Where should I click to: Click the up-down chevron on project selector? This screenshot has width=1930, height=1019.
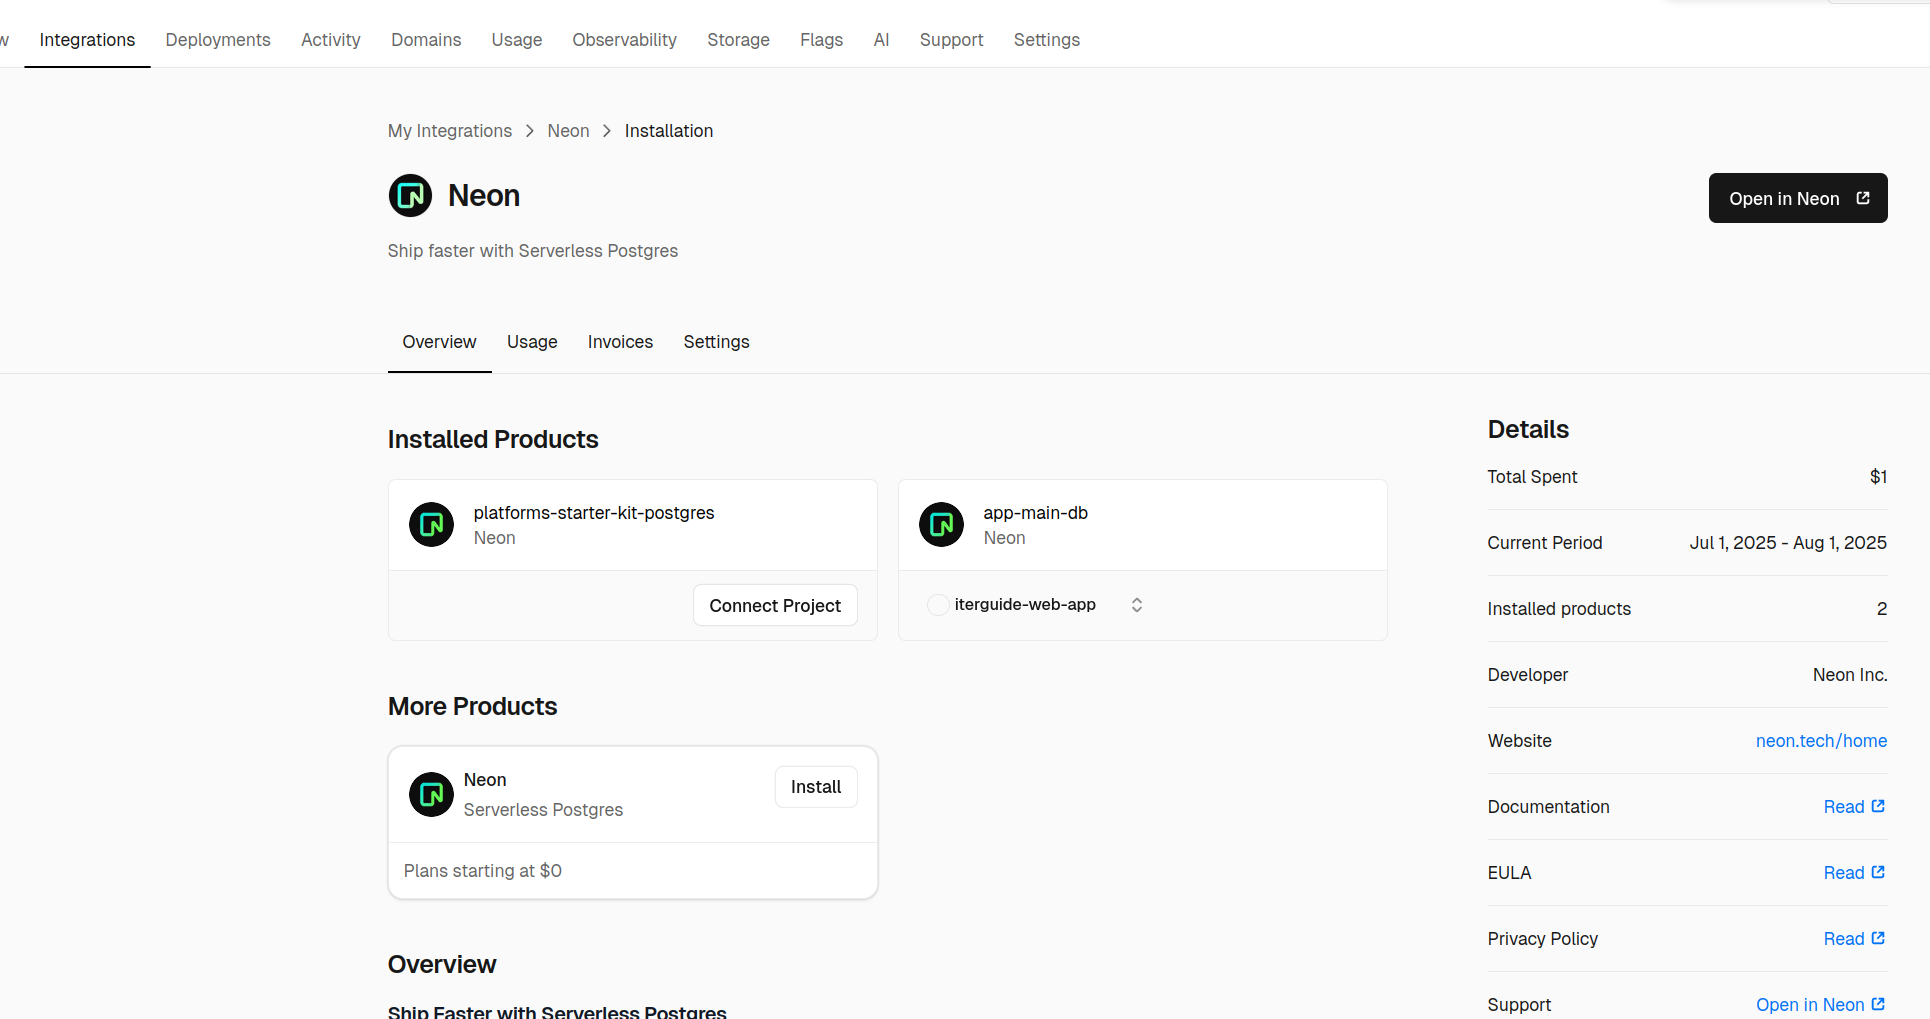click(x=1137, y=605)
